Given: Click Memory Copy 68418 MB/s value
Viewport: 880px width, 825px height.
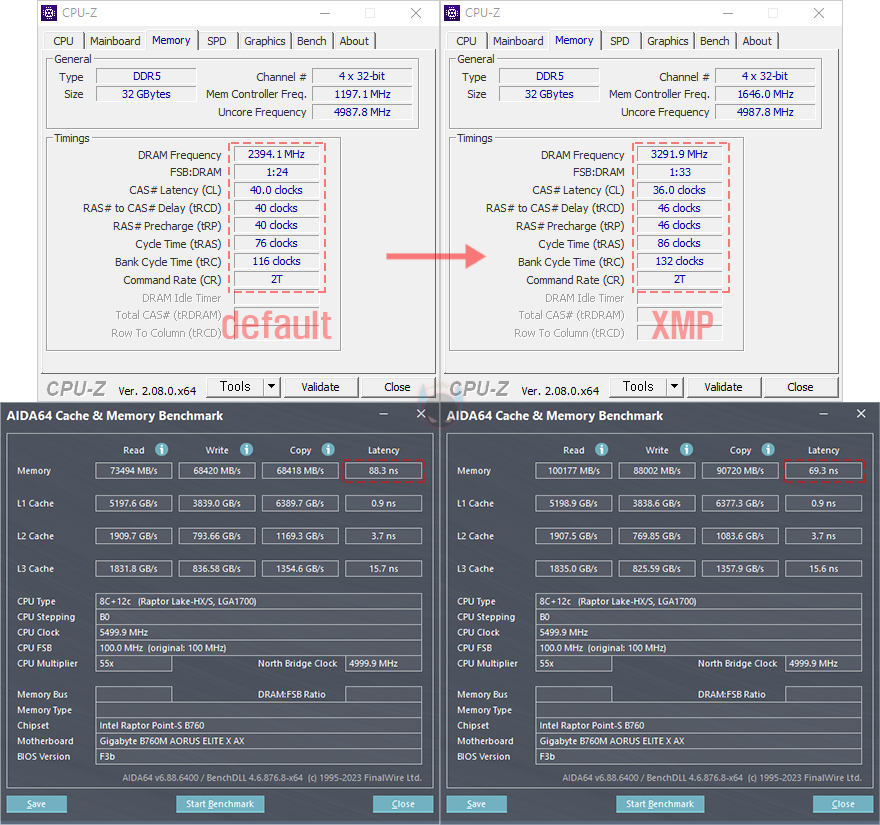Looking at the screenshot, I should (x=300, y=470).
